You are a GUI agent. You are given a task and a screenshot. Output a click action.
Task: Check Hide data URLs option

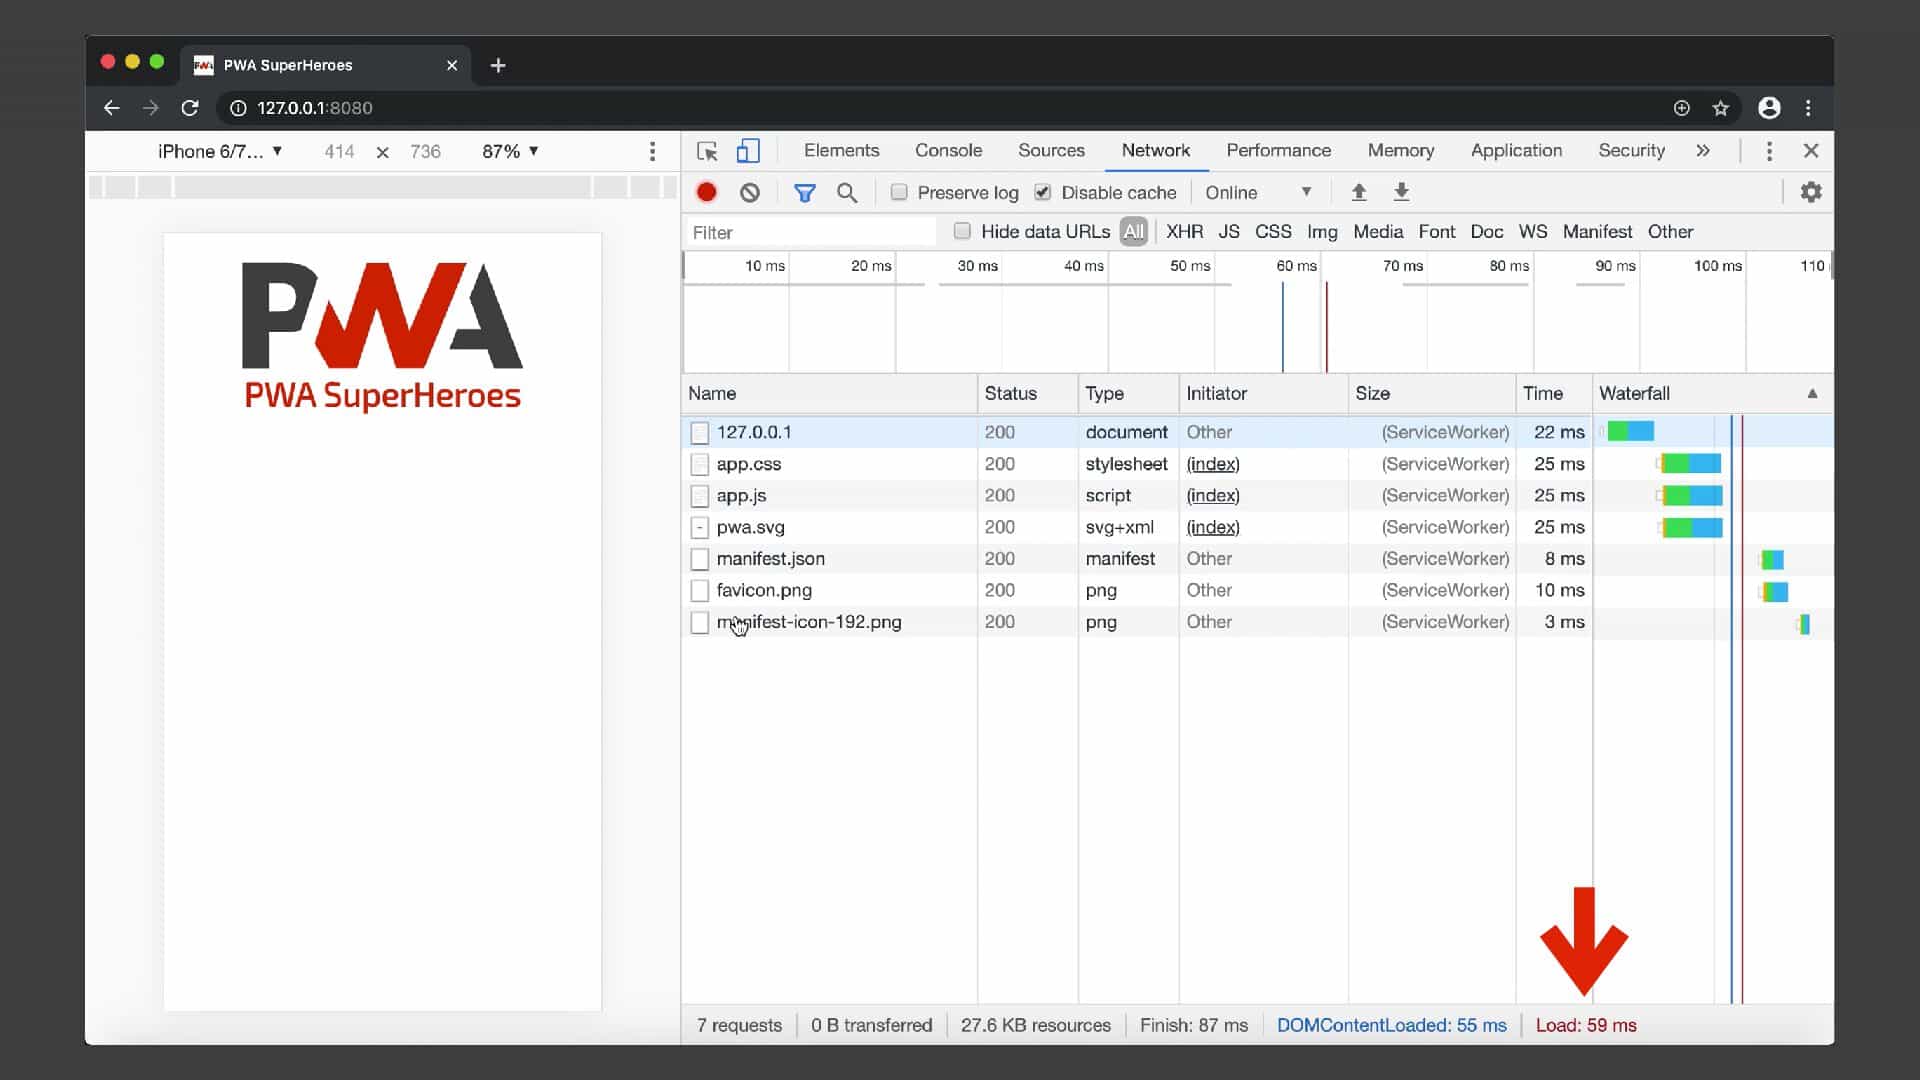click(962, 231)
